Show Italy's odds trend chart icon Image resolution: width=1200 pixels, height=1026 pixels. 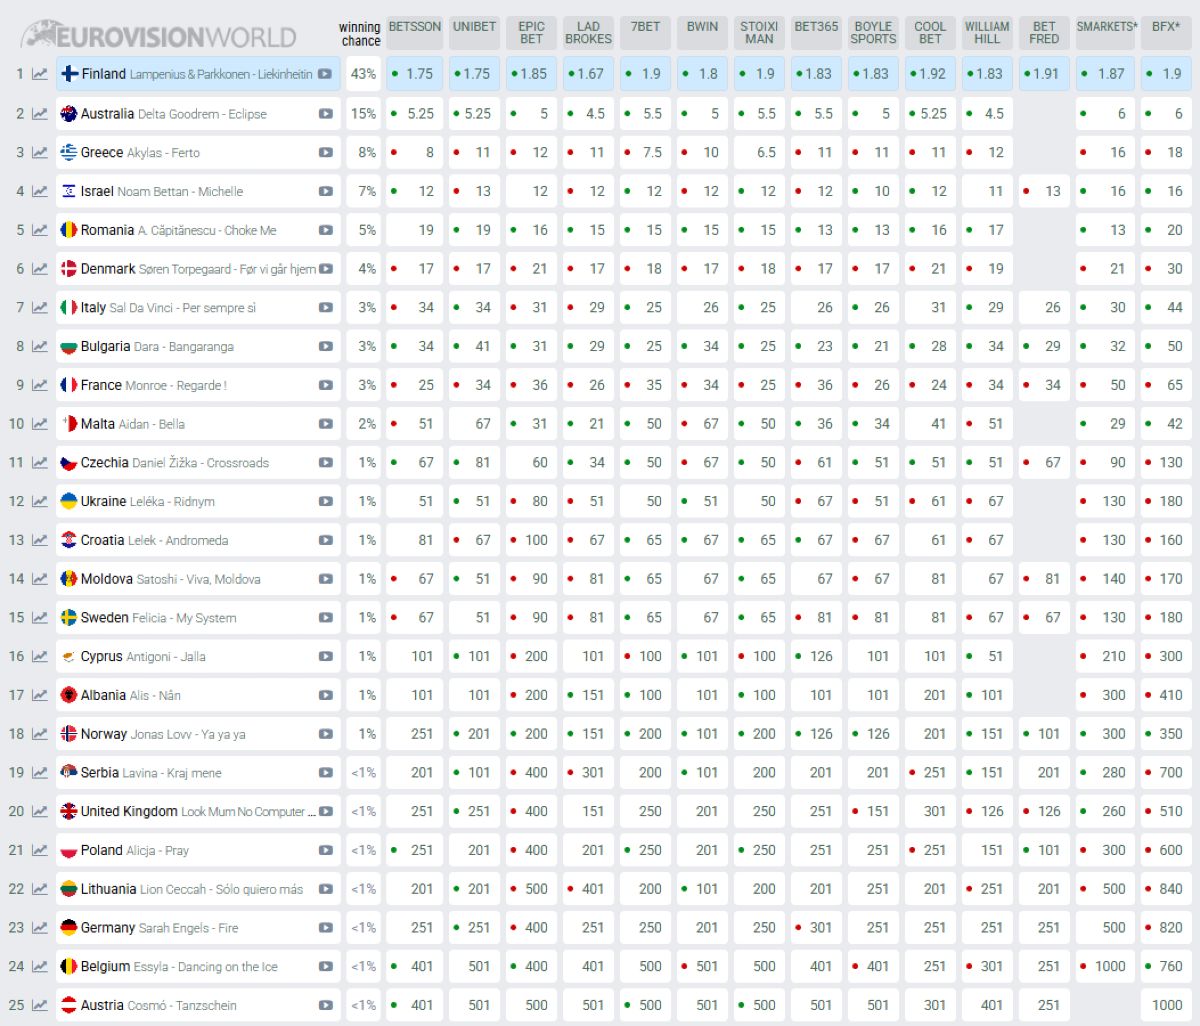point(39,308)
